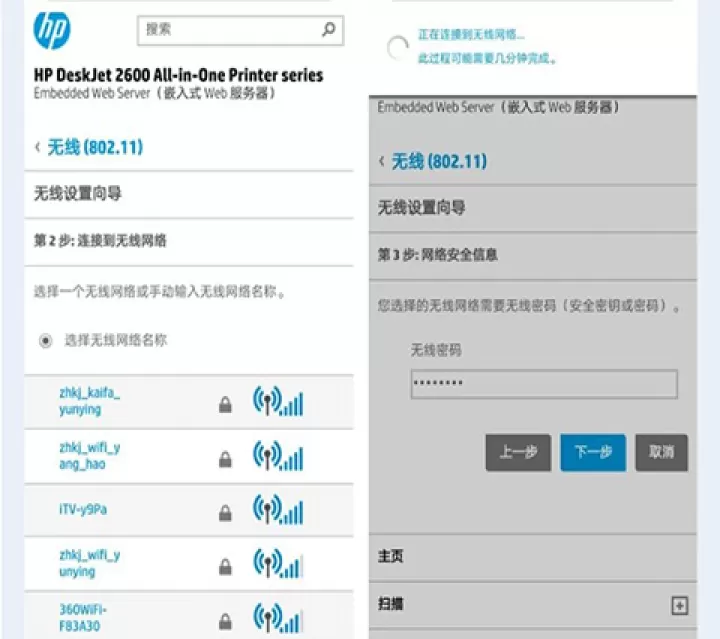Click the search magnifier icon

point(329,30)
